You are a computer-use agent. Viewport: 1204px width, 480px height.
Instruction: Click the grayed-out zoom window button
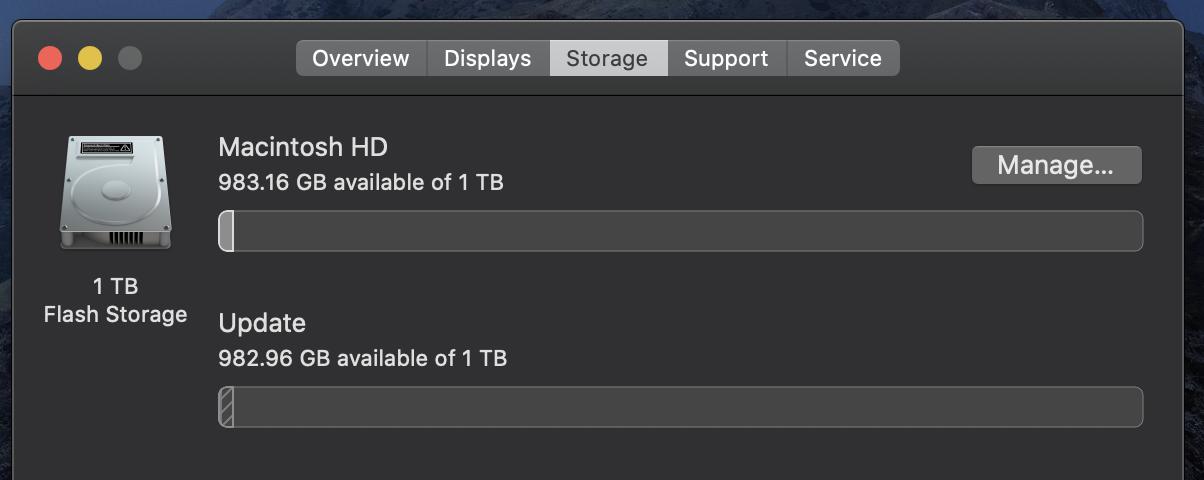(x=130, y=58)
